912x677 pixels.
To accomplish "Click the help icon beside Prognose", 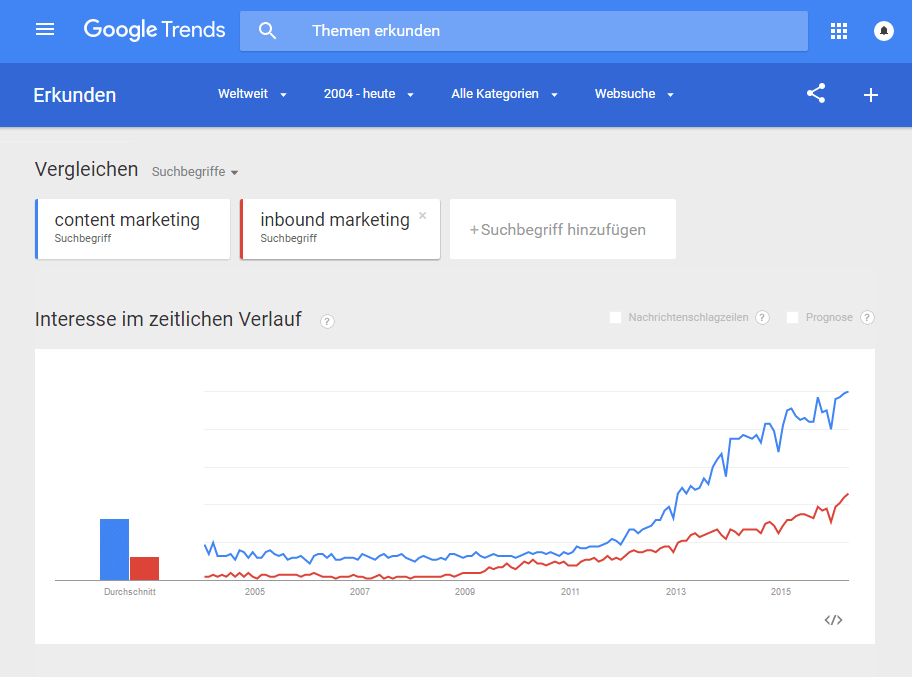I will tap(867, 317).
